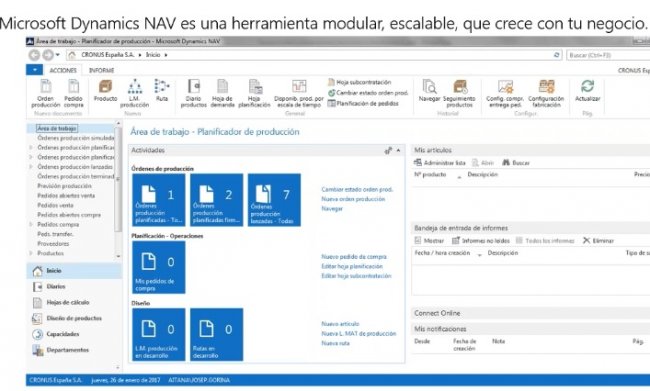This screenshot has width=650, height=391.
Task: Expand the Pedidos compra tree node
Action: [x=31, y=224]
